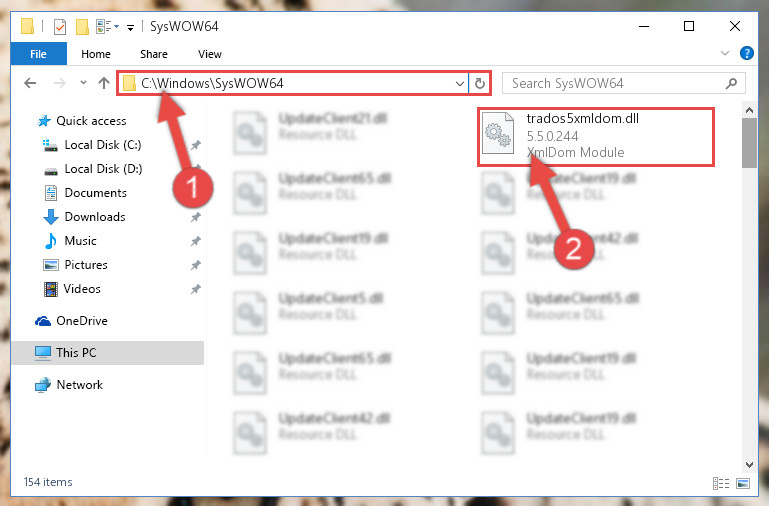Image resolution: width=769 pixels, height=506 pixels.
Task: Open the File tab
Action: [38, 54]
